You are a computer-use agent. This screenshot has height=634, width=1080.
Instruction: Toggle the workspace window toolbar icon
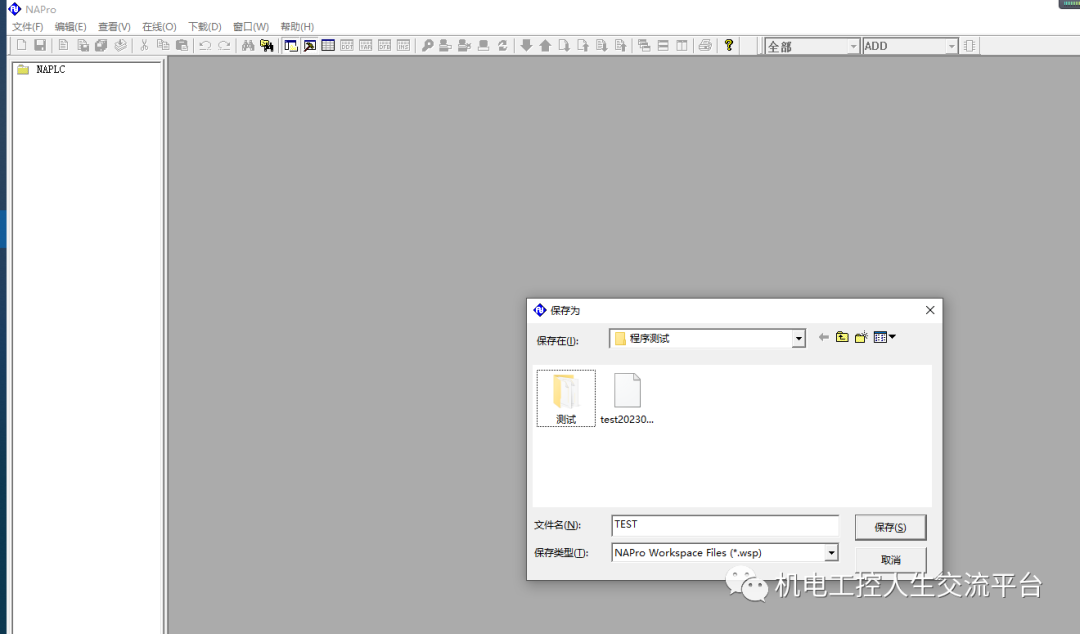[291, 45]
